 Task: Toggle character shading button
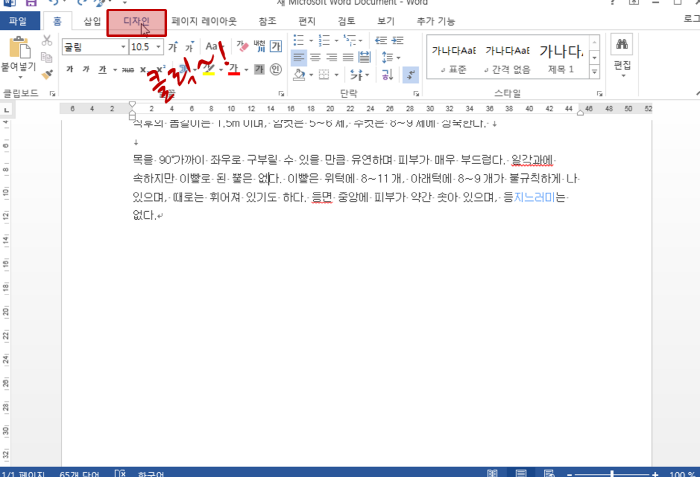click(x=259, y=69)
